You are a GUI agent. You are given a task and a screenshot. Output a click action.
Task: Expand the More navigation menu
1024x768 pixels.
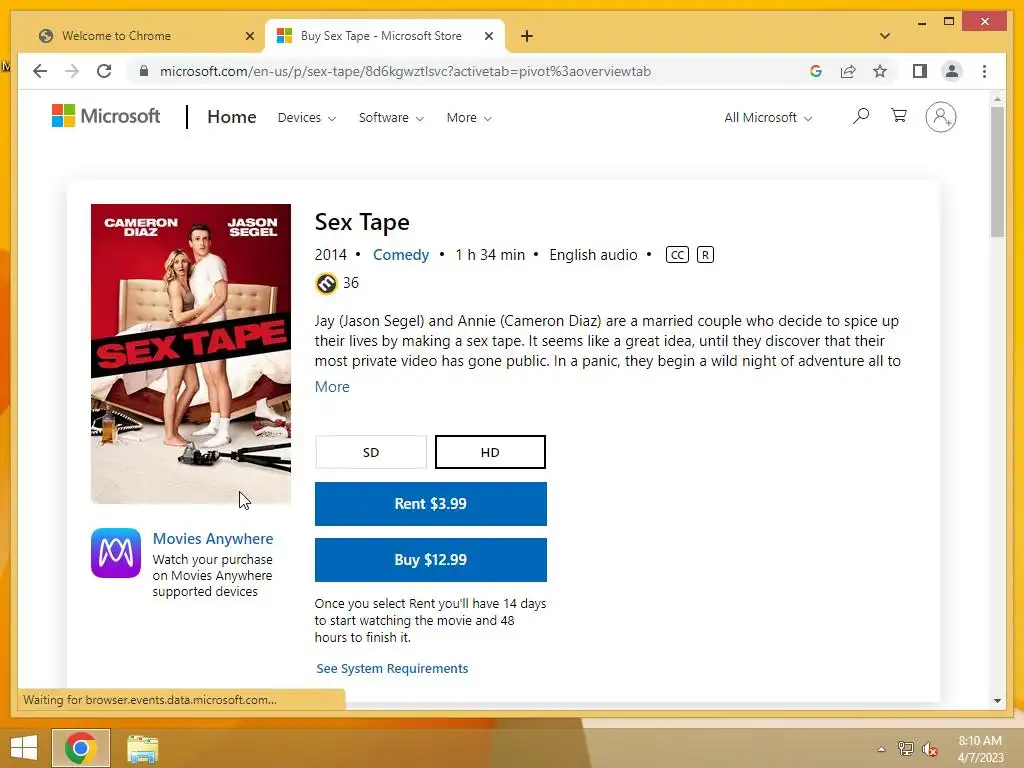pos(469,118)
